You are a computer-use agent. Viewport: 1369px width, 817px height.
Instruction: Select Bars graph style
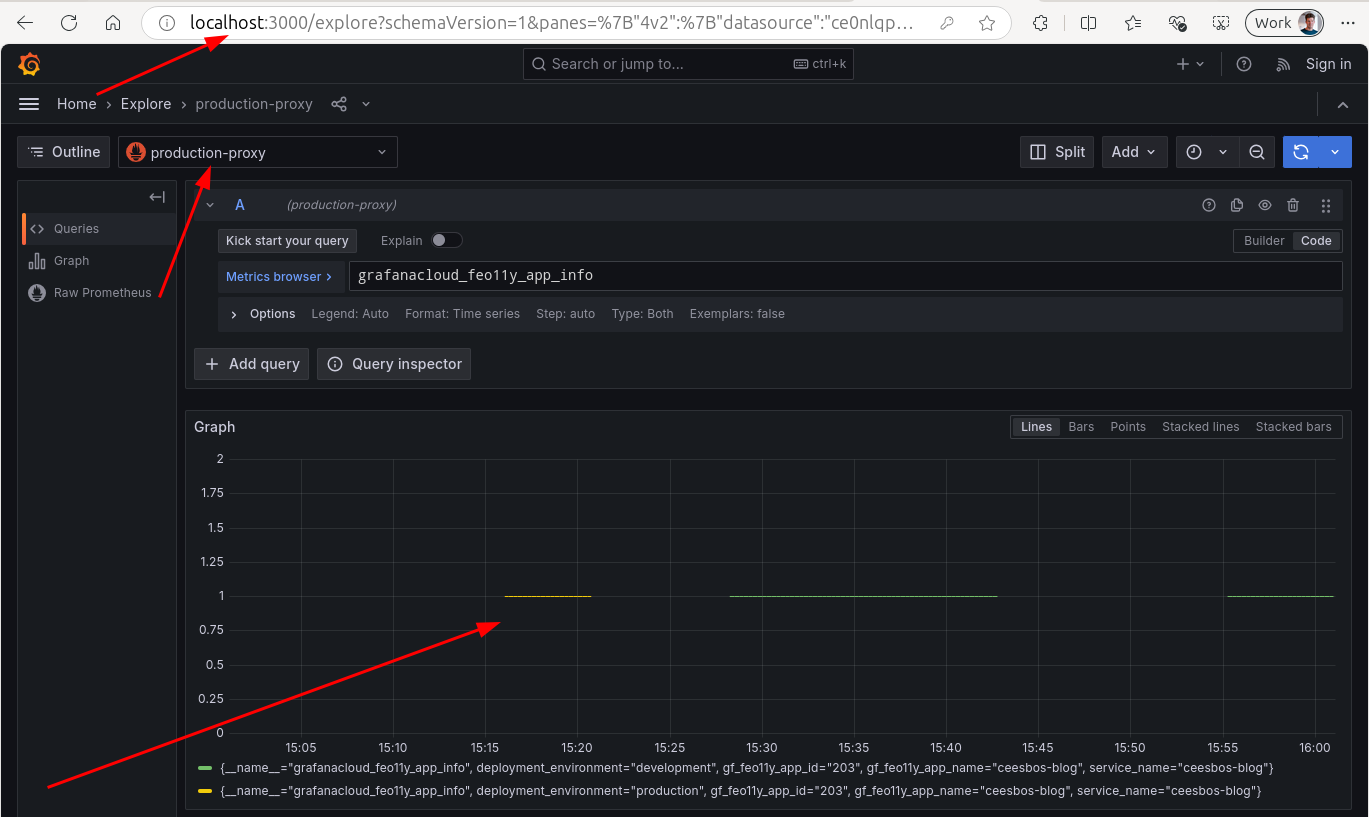1081,427
